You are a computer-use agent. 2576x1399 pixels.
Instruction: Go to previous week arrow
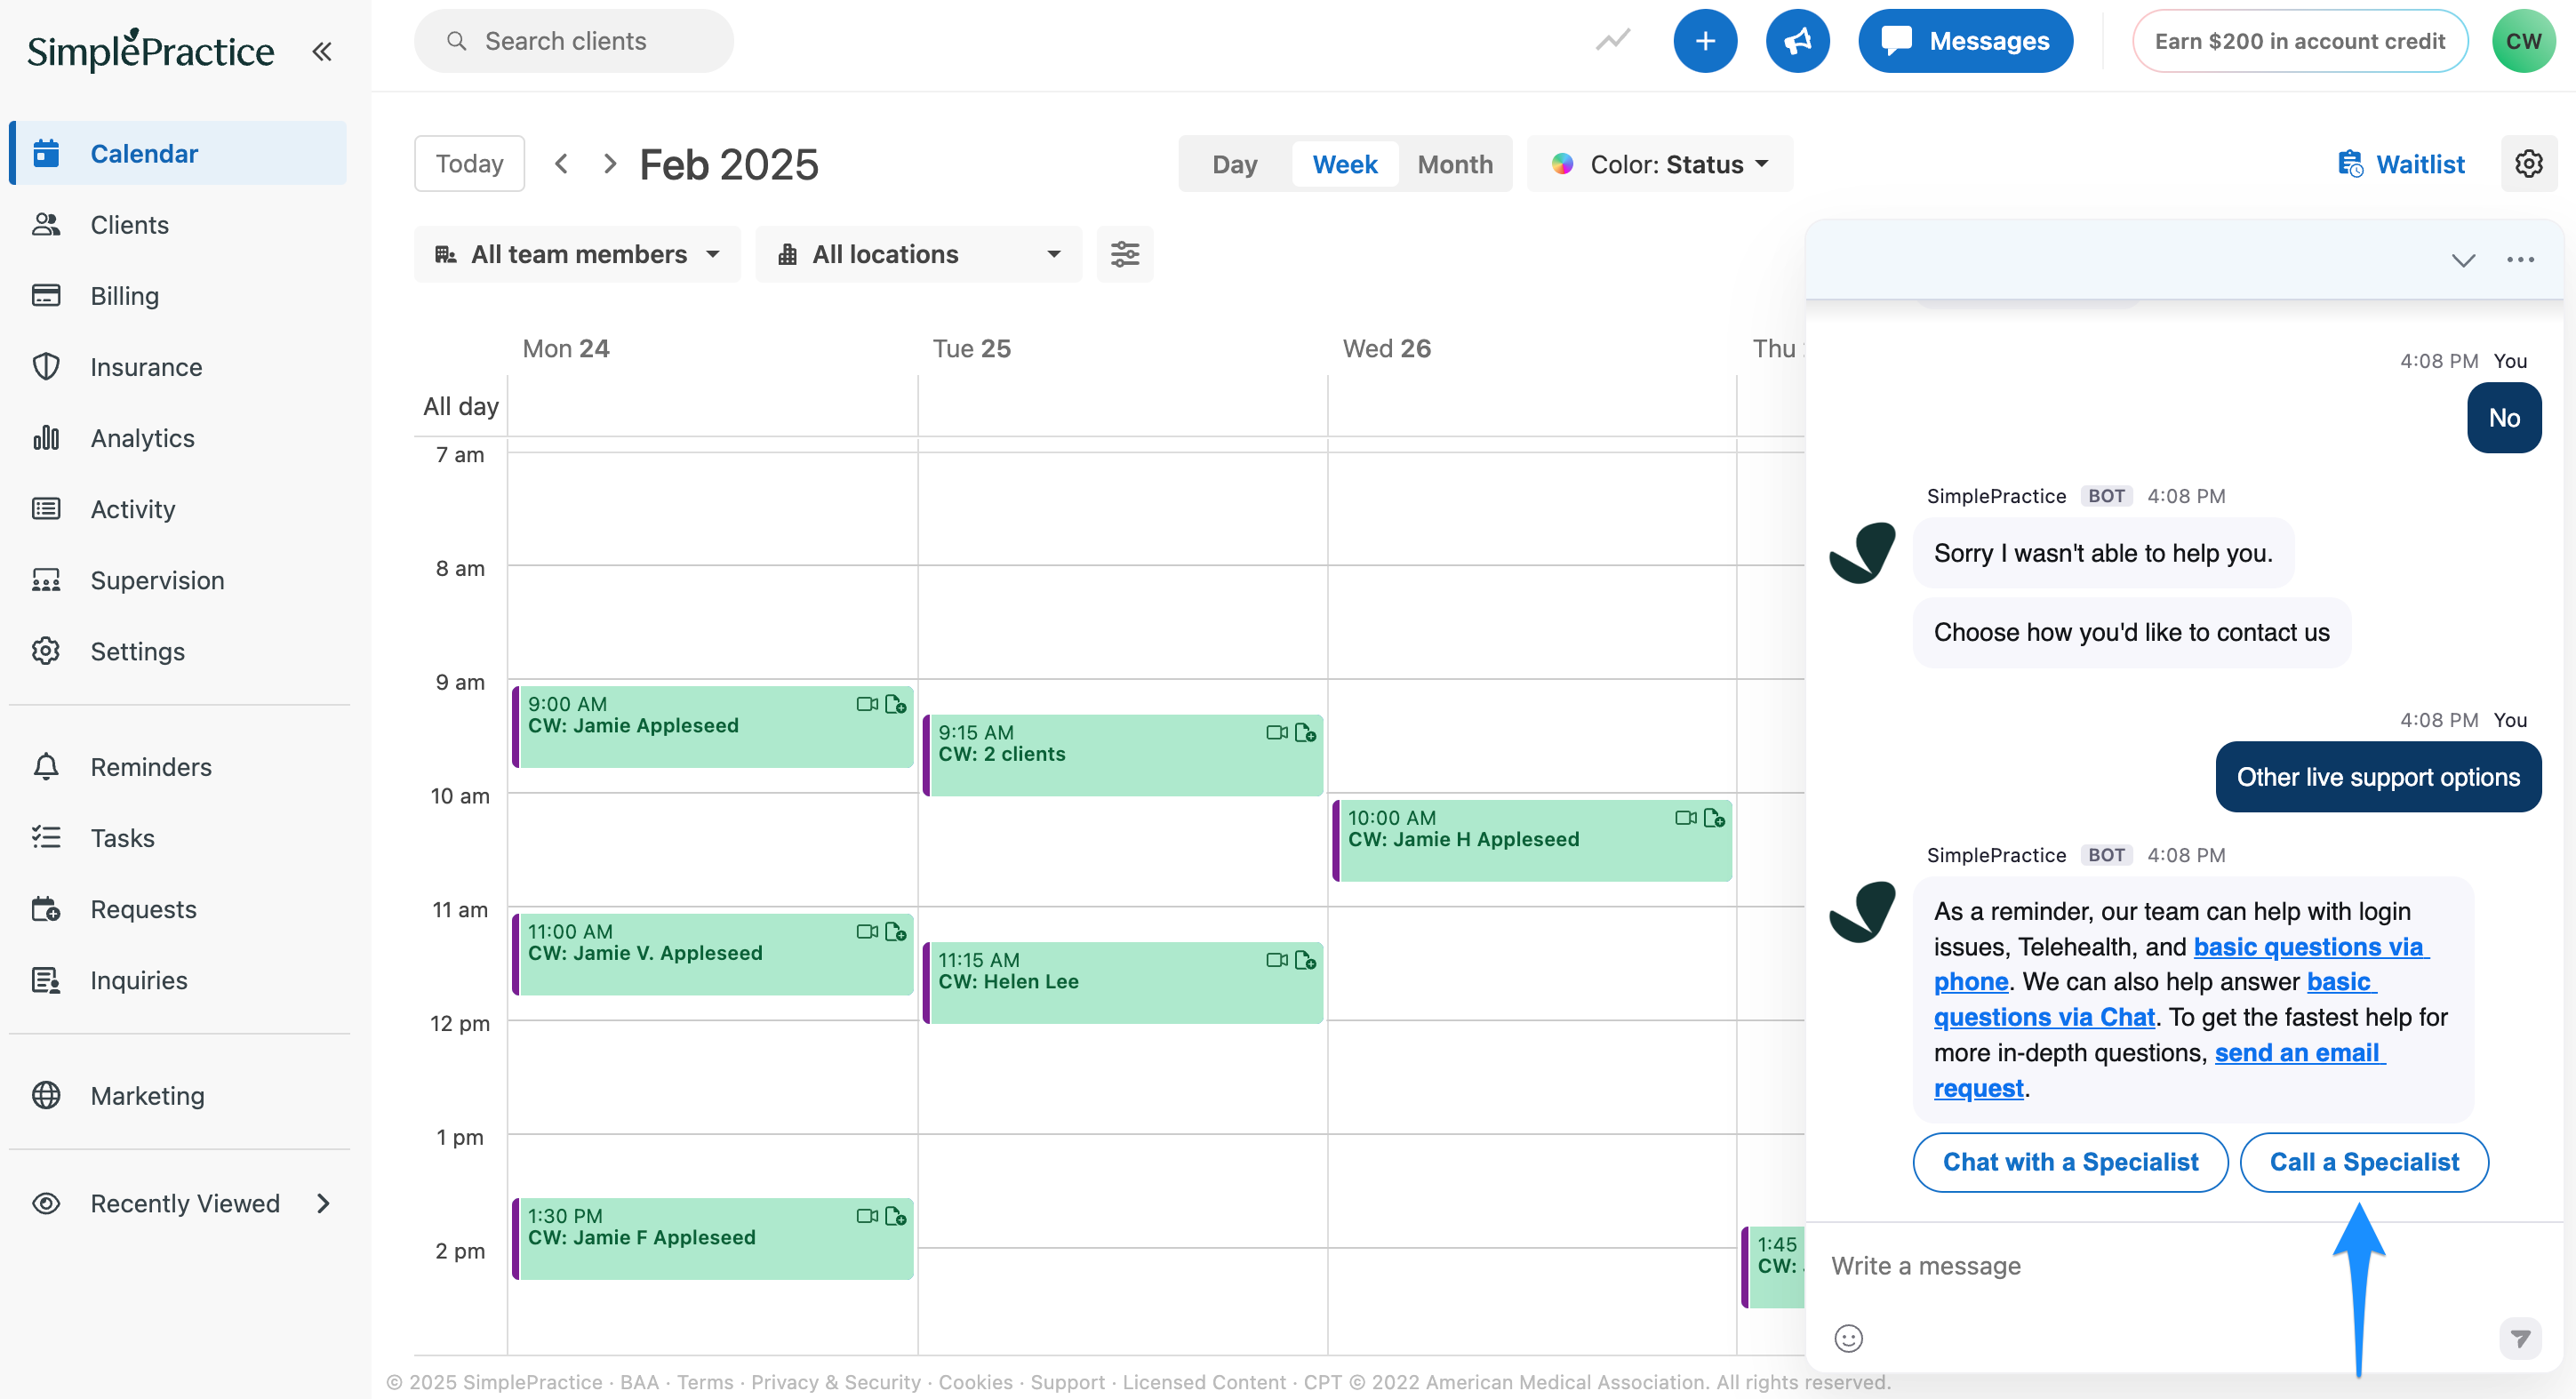tap(562, 164)
